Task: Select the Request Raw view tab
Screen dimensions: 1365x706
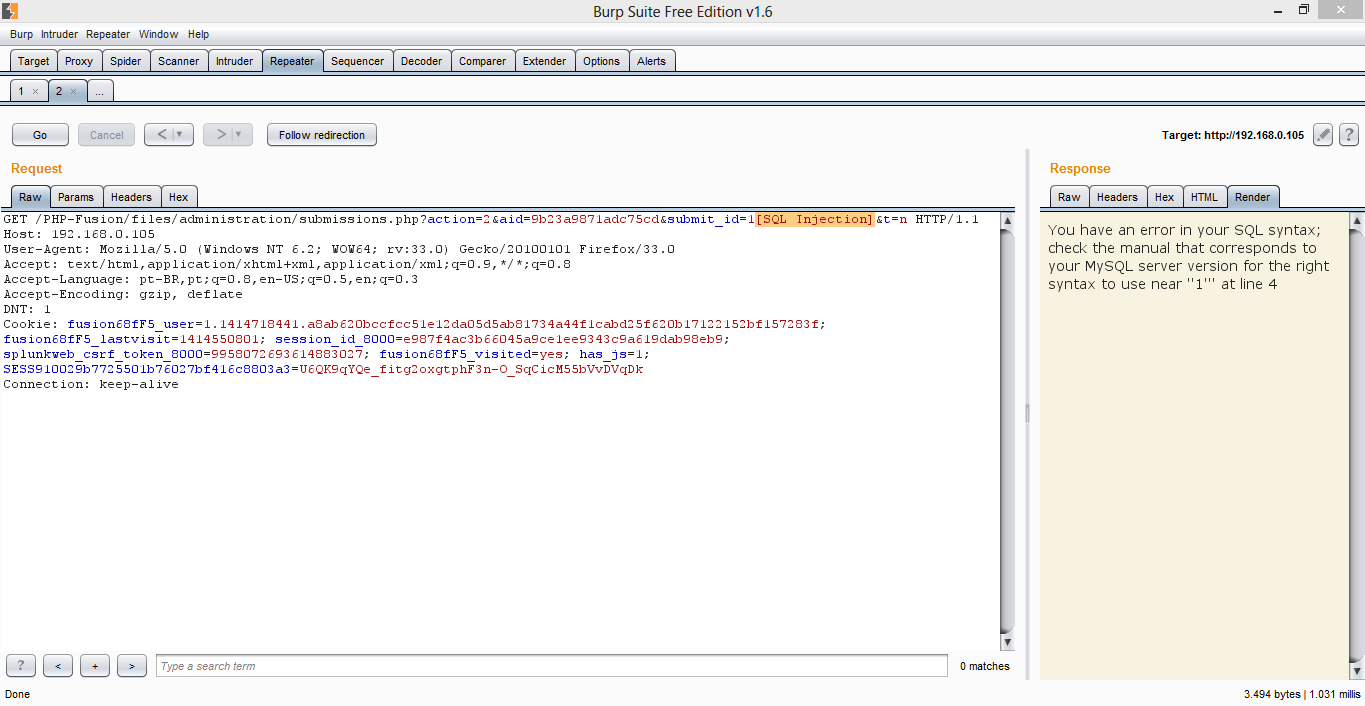Action: click(x=30, y=197)
